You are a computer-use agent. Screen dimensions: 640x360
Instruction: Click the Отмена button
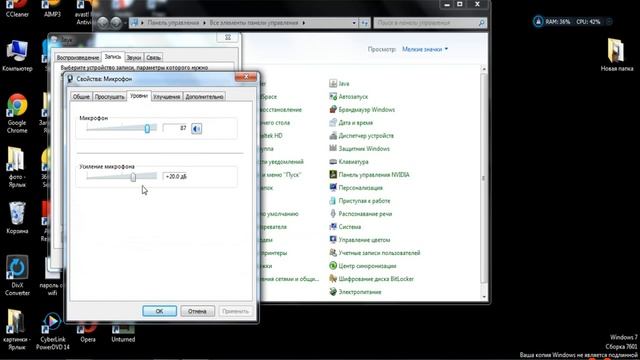point(197,311)
